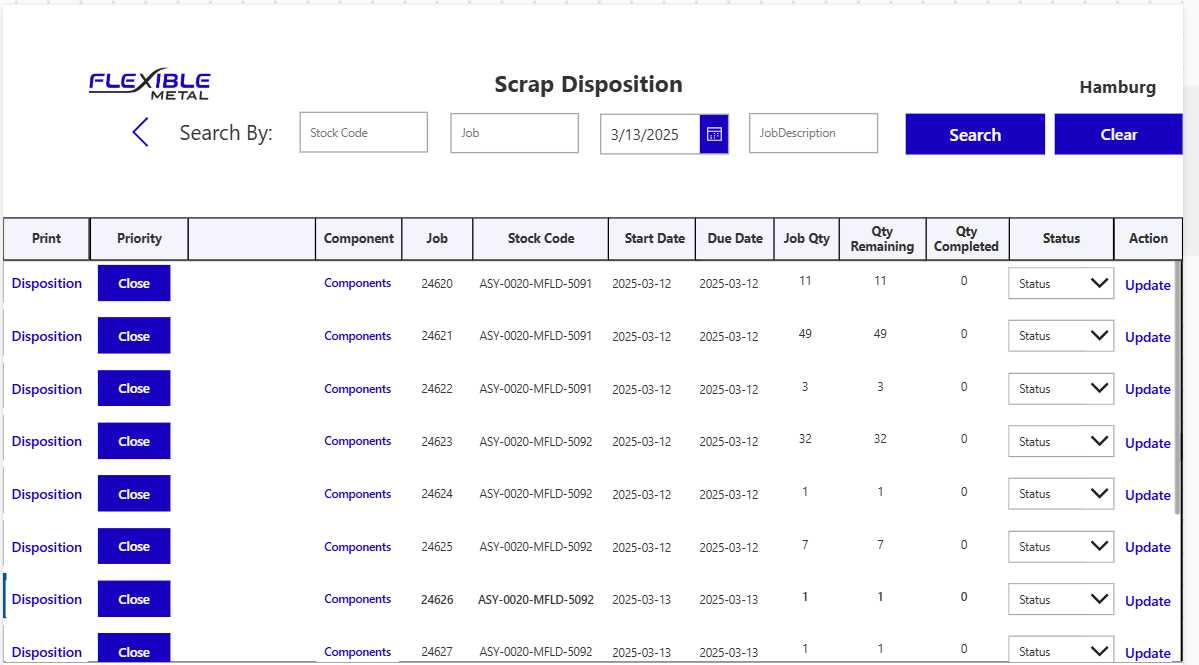
Task: Open the calendar date picker icon
Action: click(x=714, y=134)
